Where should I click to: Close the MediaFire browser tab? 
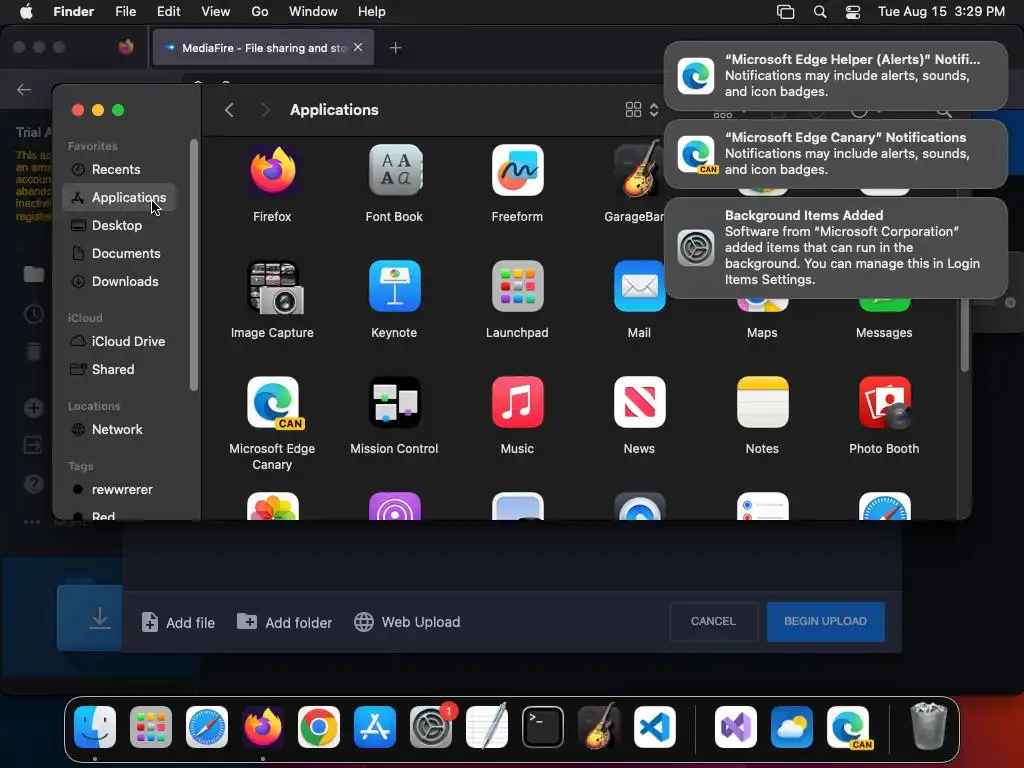point(358,47)
